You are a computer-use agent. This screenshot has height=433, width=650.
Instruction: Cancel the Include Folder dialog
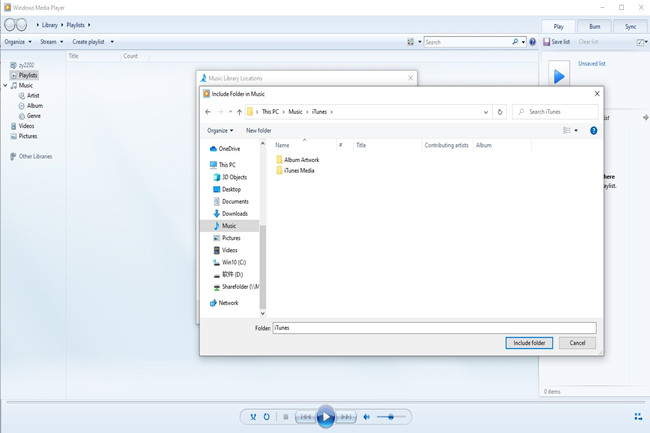pyautogui.click(x=577, y=343)
